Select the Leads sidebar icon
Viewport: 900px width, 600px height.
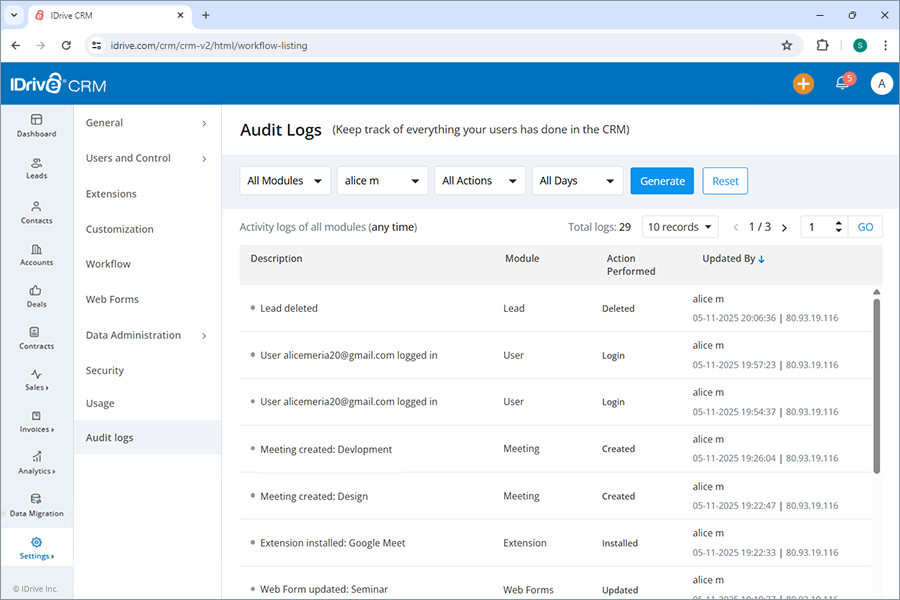(36, 170)
